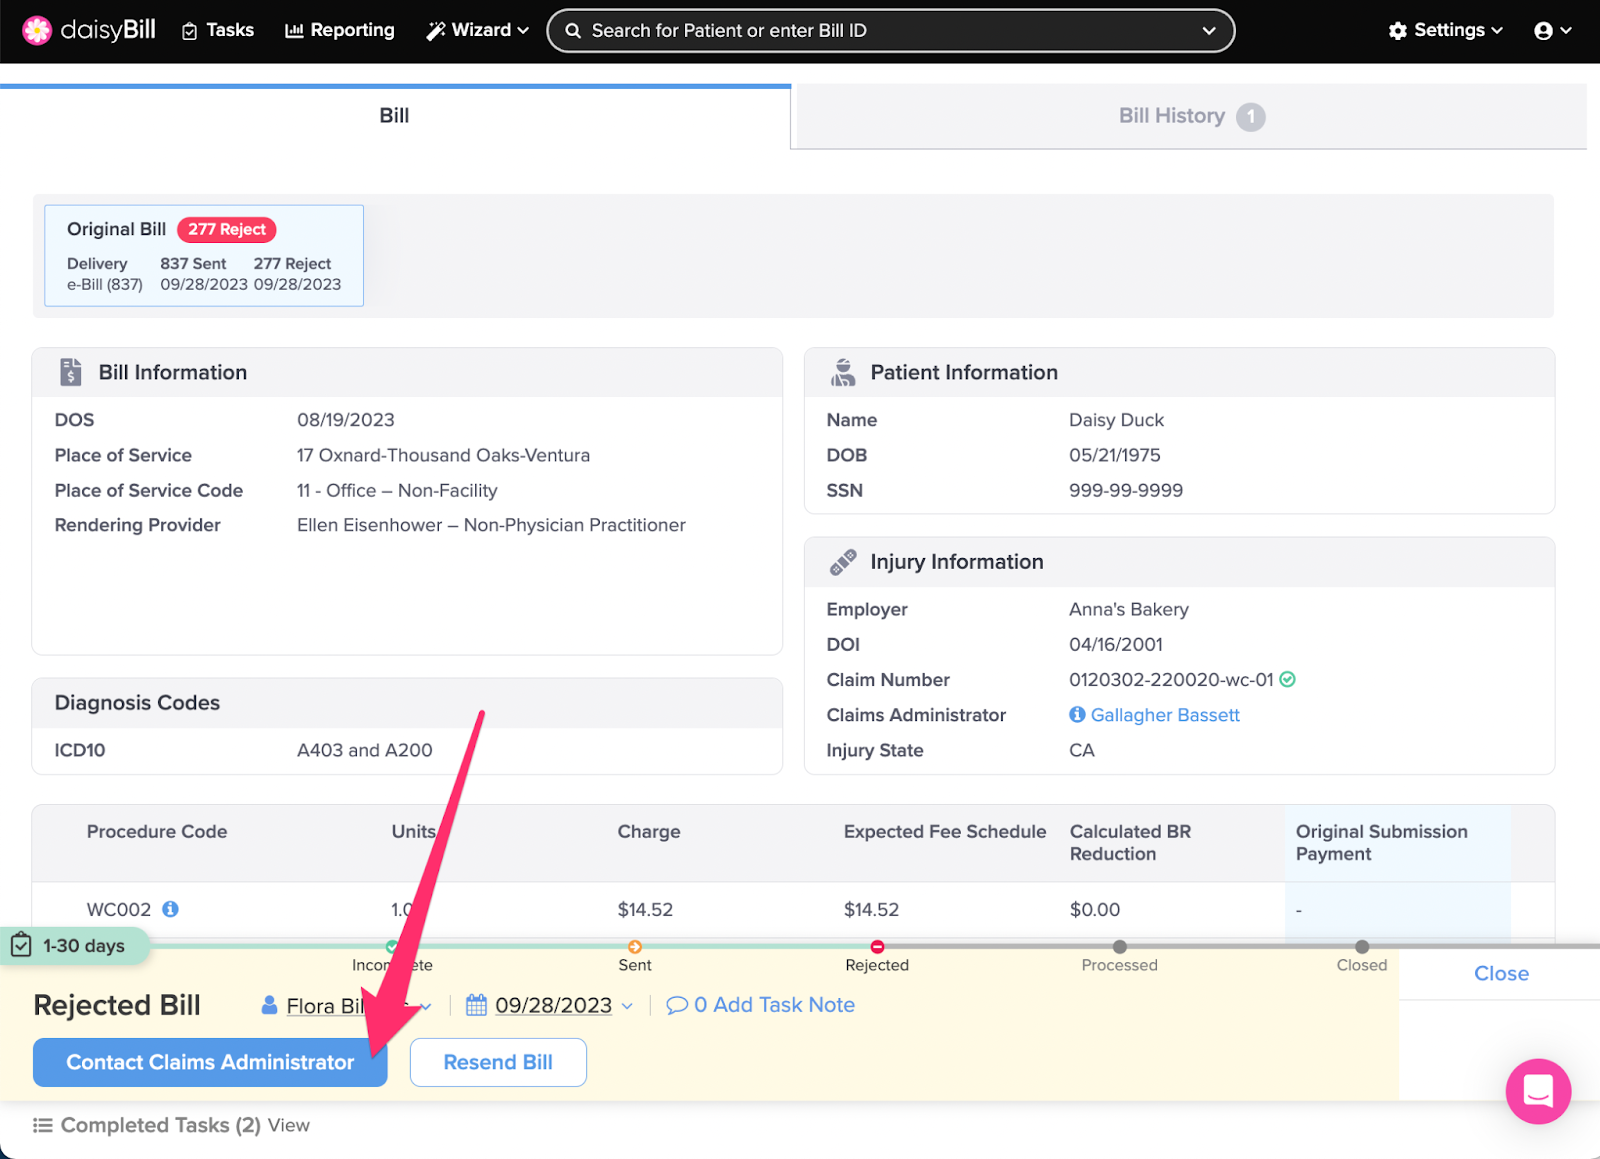Screen dimensions: 1600x1159
Task: Click the Rejected marker on progress timeline
Action: tap(877, 947)
